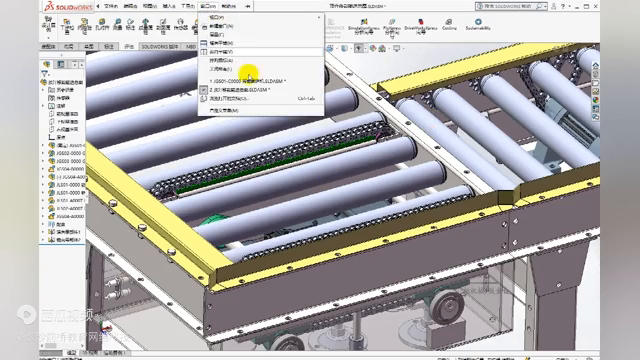The height and width of the screenshot is (360, 640).
Task: Toggle hide/show items in view toolbar
Action: coord(358,49)
